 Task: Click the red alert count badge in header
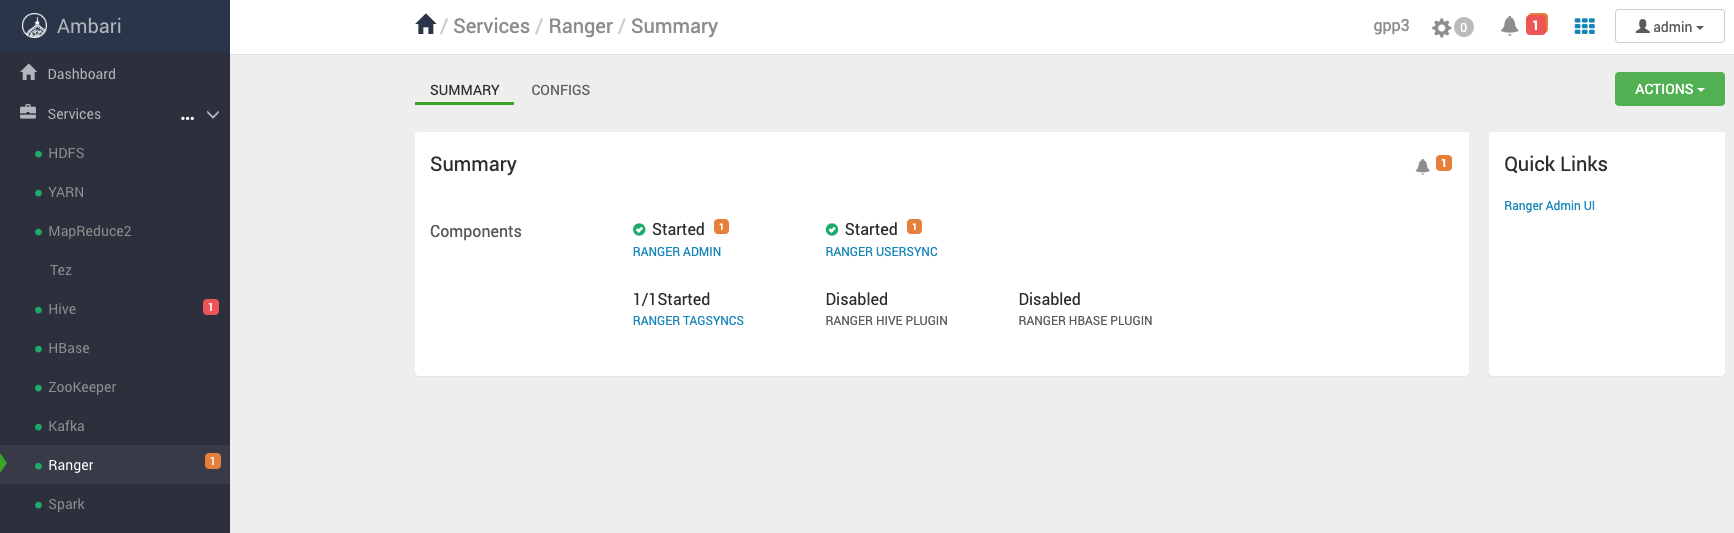pos(1537,25)
